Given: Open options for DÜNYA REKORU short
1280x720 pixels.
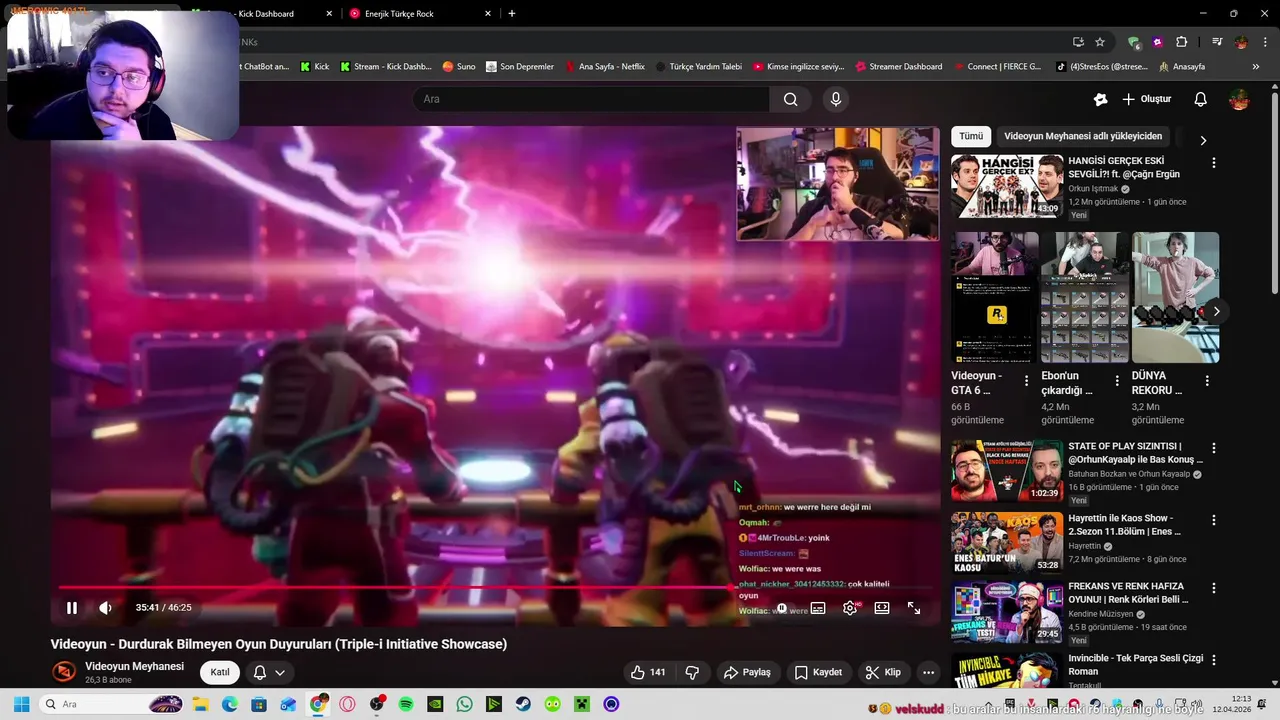Looking at the screenshot, I should pos(1207,381).
